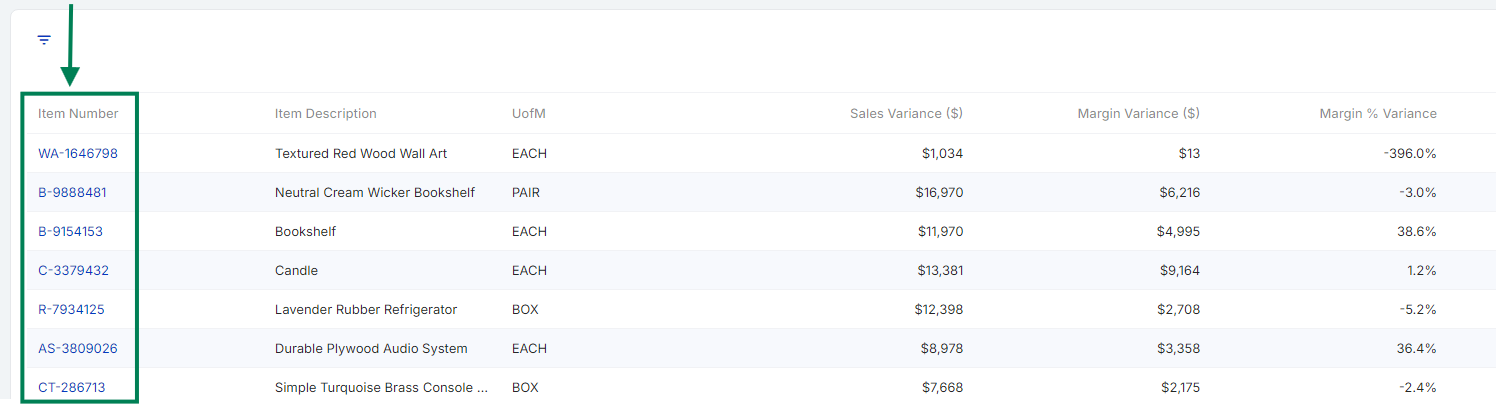The height and width of the screenshot is (404, 1496).
Task: Click the UofM column header
Action: [x=529, y=114]
